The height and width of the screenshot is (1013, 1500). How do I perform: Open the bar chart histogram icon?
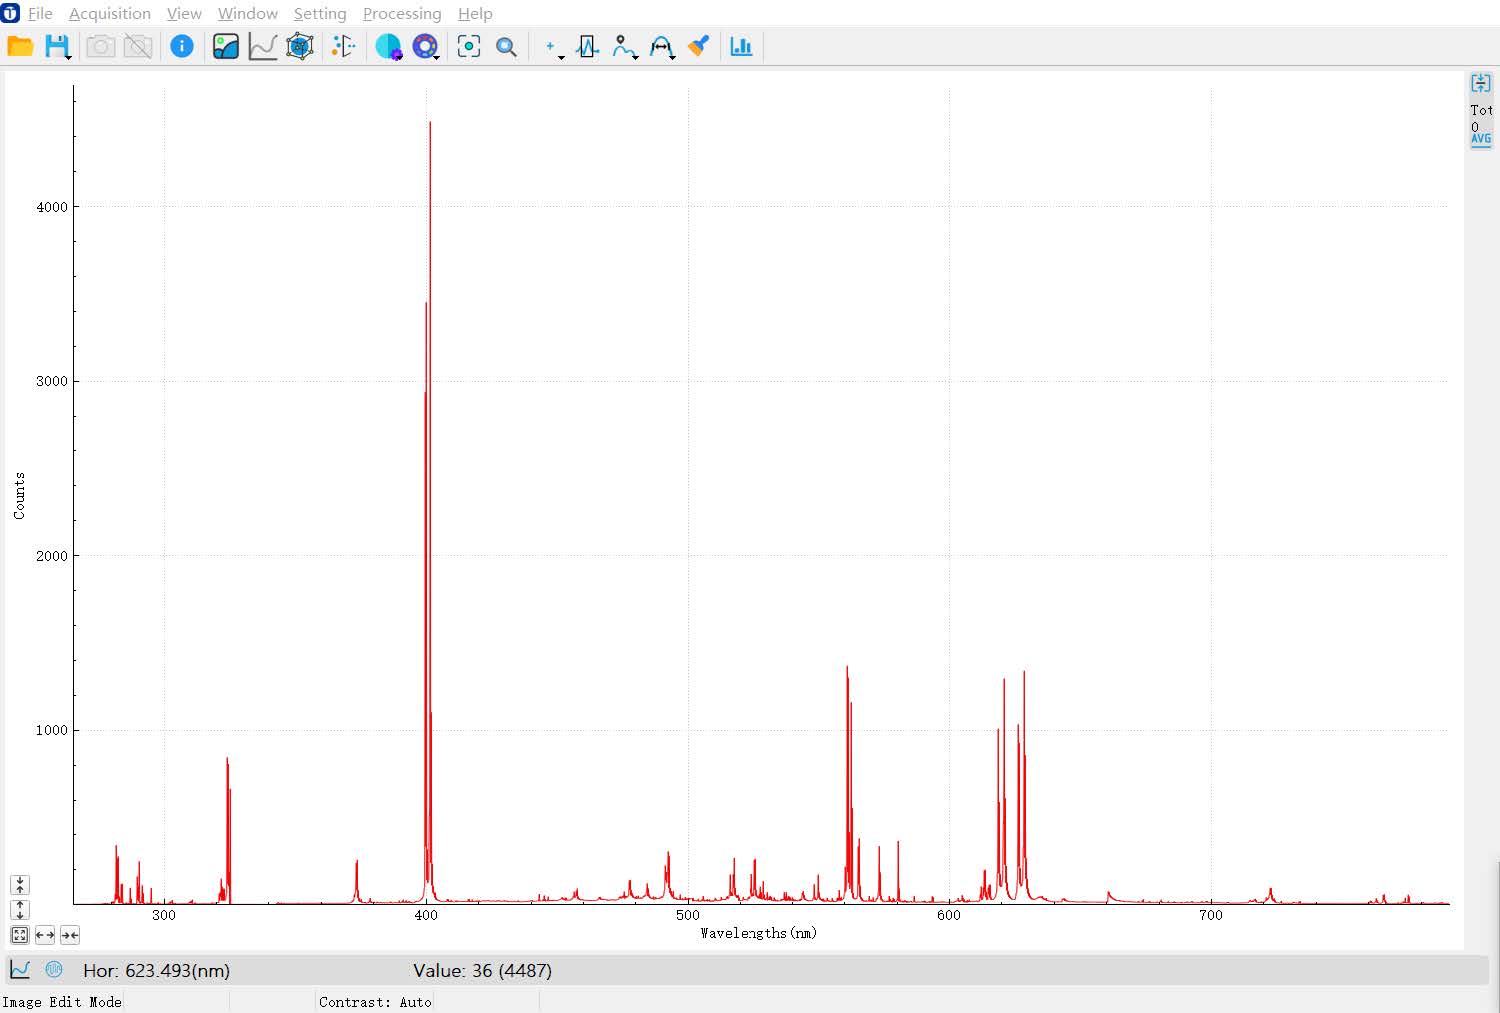[x=741, y=46]
